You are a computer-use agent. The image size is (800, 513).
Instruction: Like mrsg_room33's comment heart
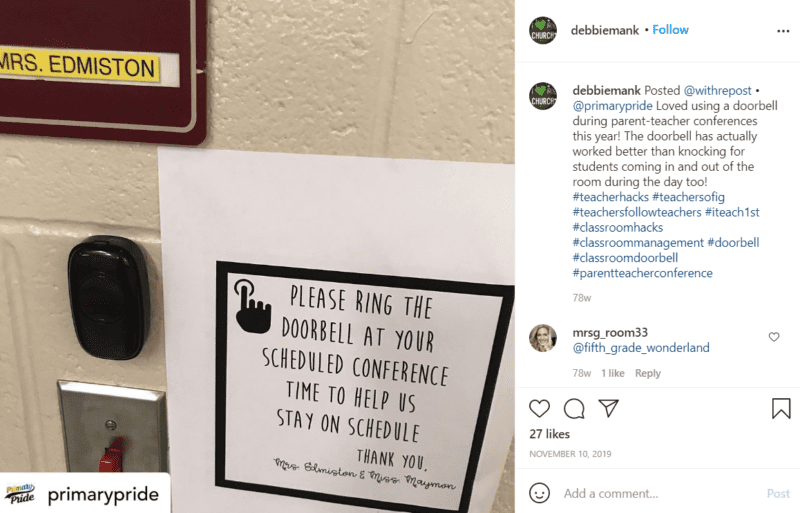click(x=774, y=337)
